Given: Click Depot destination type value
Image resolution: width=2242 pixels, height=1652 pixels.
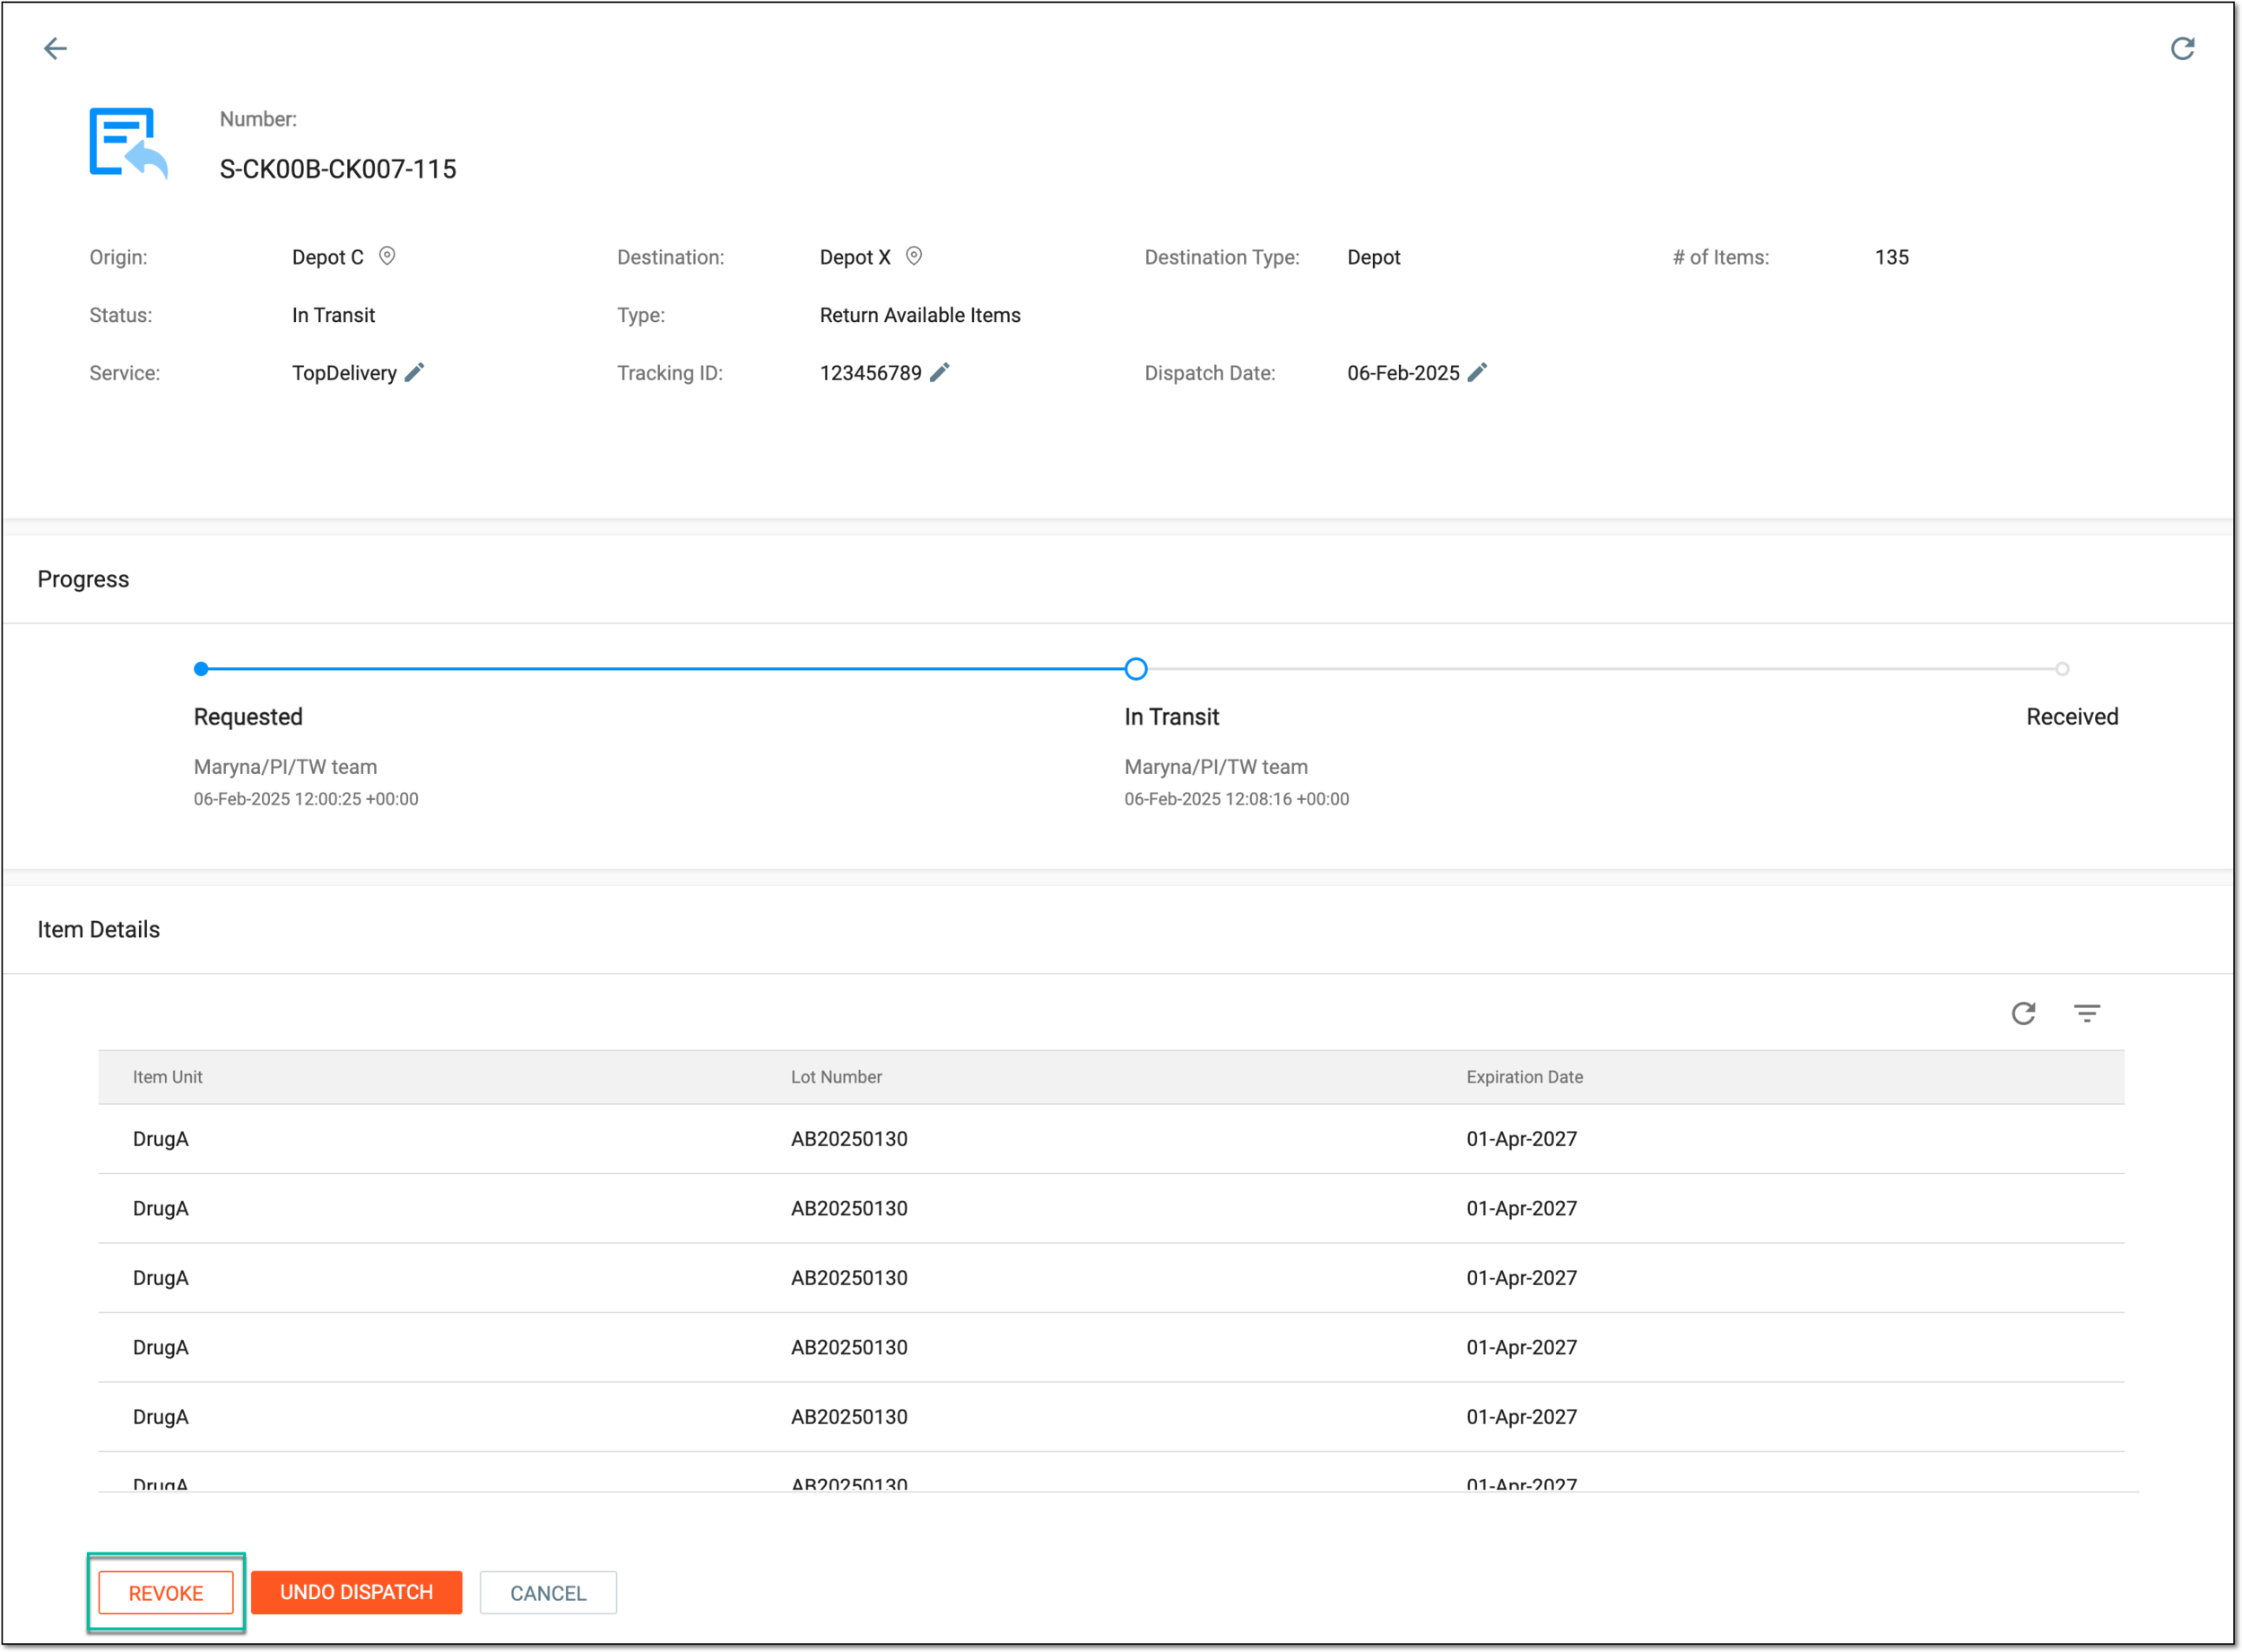Looking at the screenshot, I should coord(1373,257).
